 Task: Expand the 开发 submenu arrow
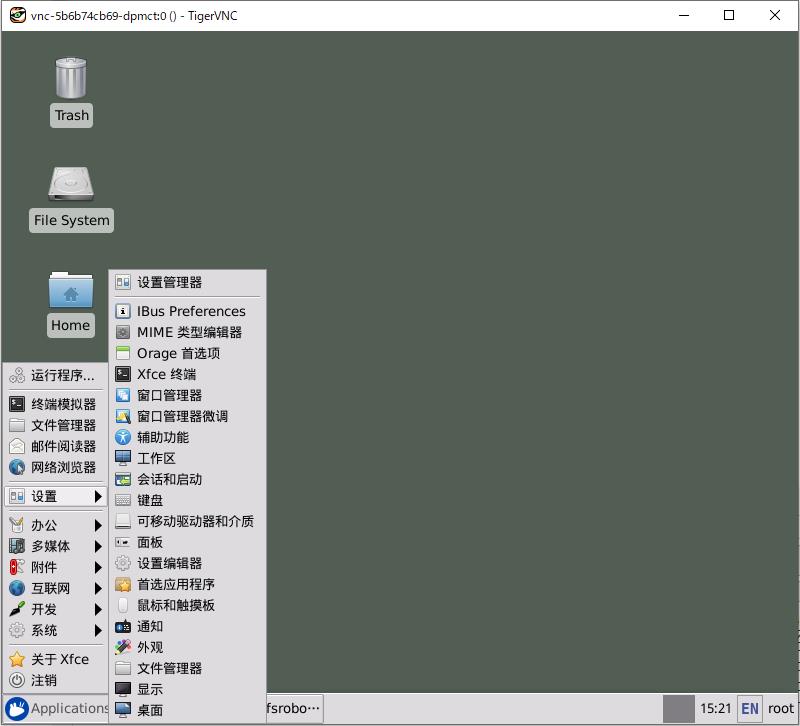(98, 609)
